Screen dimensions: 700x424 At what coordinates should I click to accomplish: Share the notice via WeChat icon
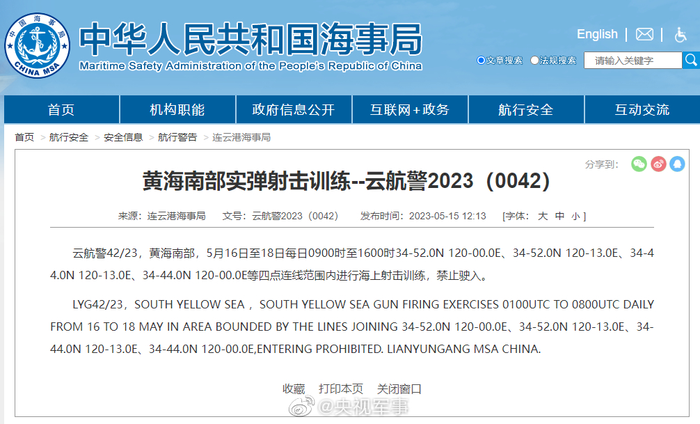639,164
